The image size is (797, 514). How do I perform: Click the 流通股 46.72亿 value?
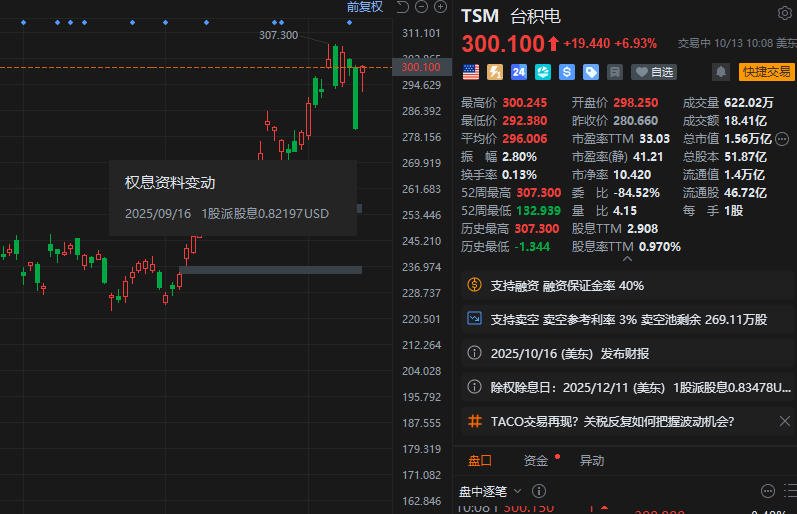point(745,193)
